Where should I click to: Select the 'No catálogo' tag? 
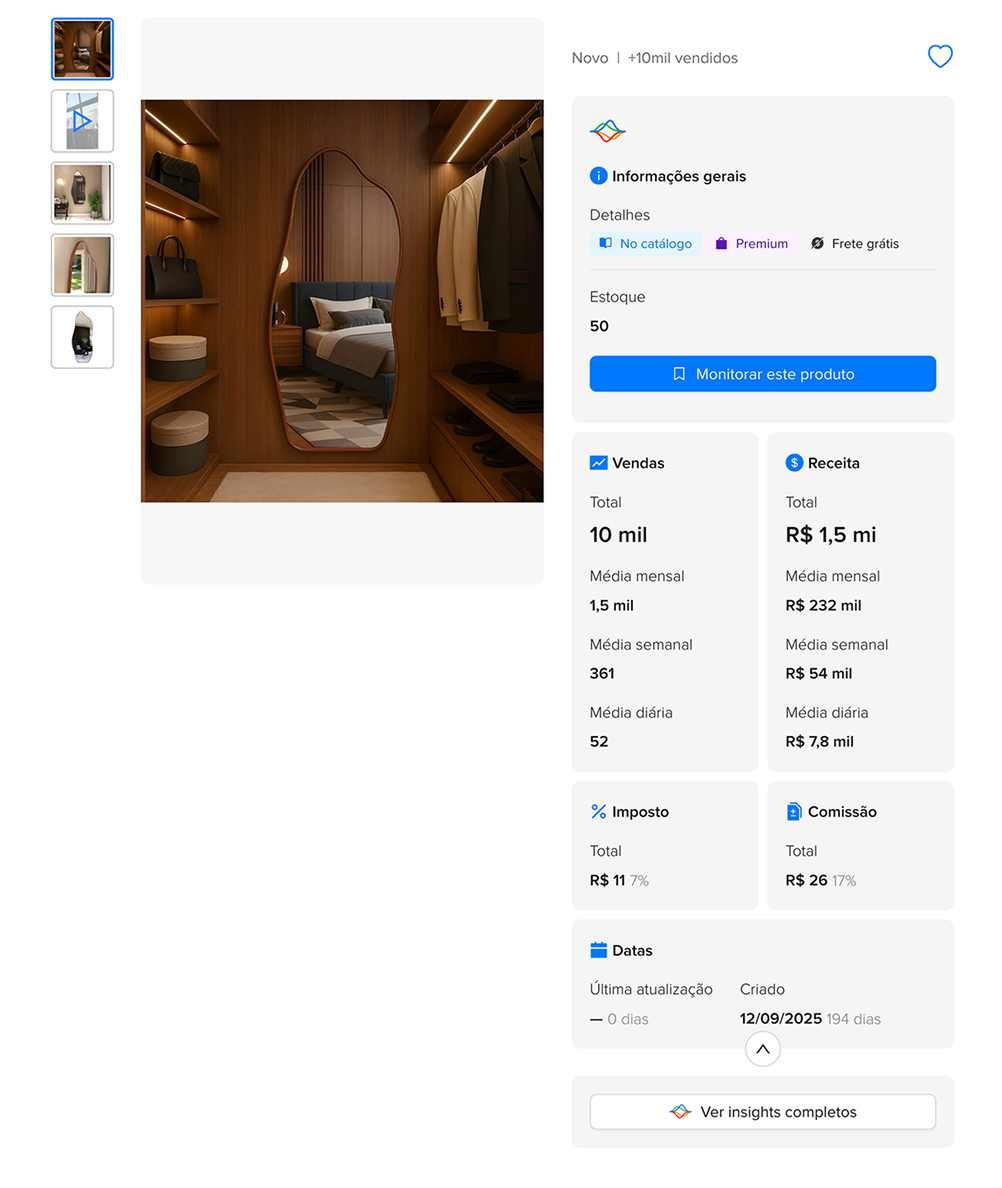tap(645, 244)
